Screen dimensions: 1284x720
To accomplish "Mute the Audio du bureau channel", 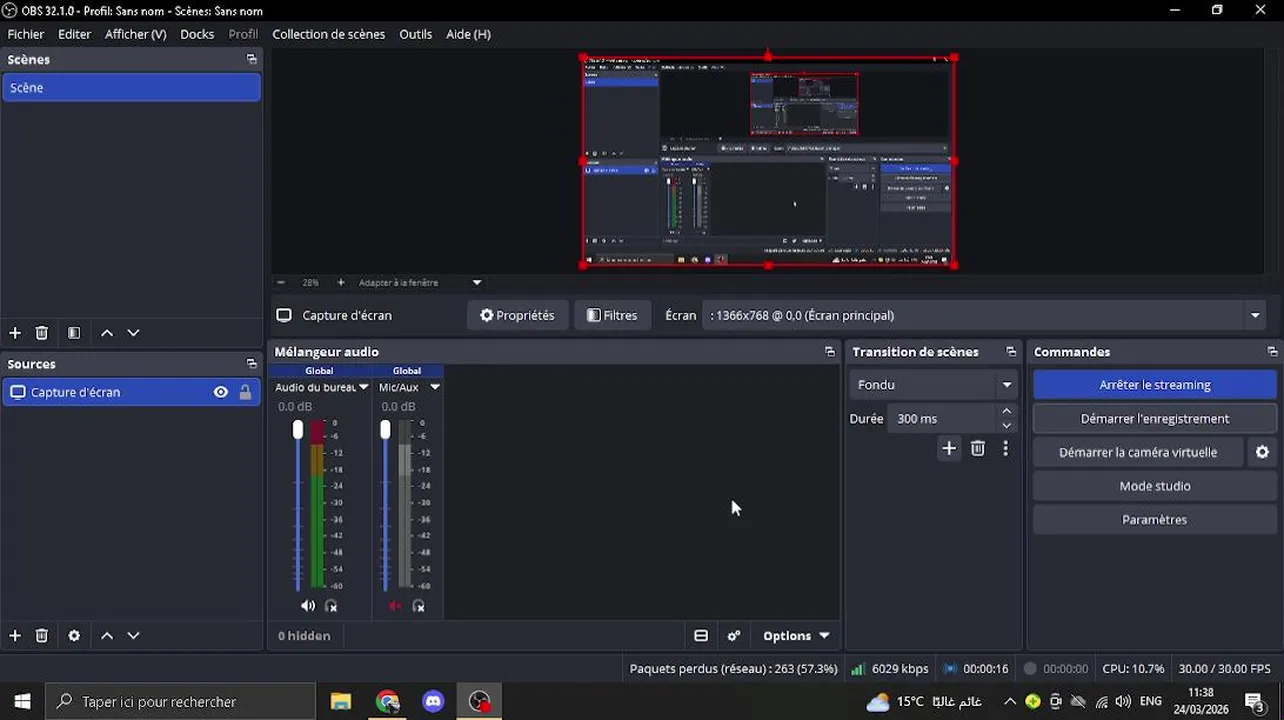I will (x=307, y=606).
